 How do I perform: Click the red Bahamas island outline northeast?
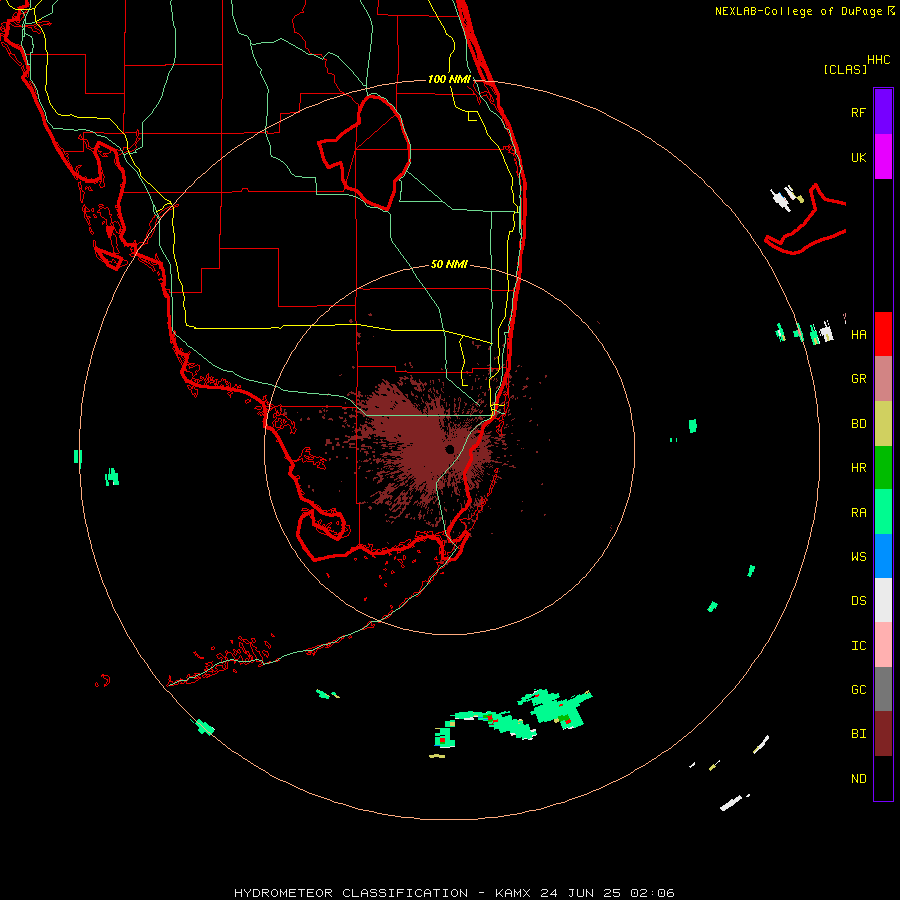806,221
